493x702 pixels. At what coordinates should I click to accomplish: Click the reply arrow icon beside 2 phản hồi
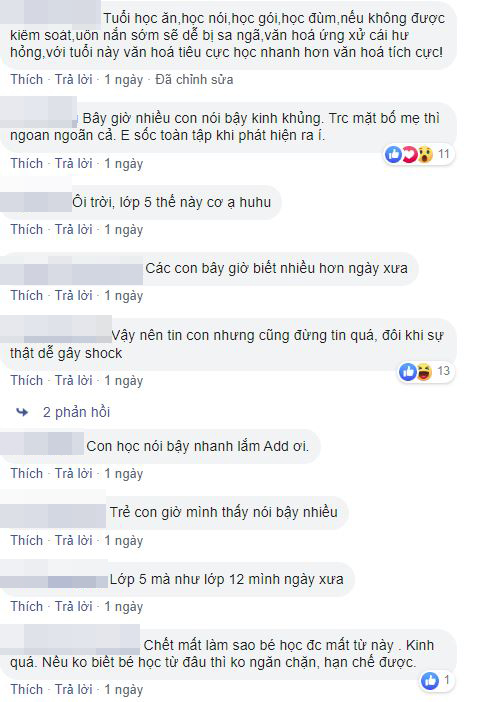click(x=22, y=412)
